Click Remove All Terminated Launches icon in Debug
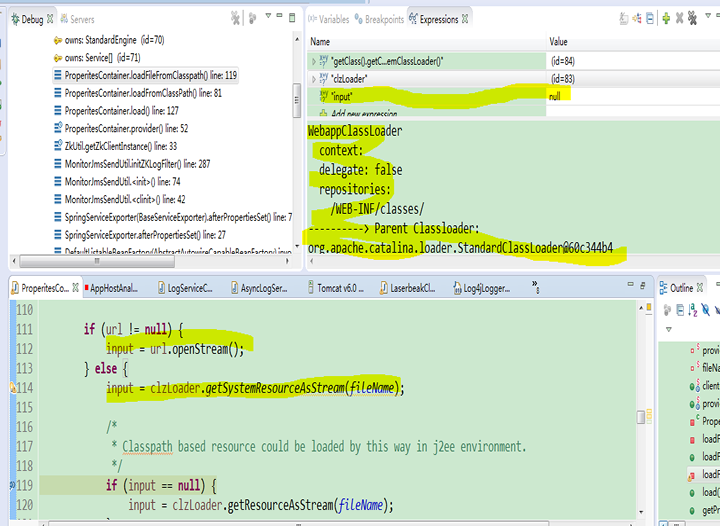The width and height of the screenshot is (720, 526). tap(235, 18)
